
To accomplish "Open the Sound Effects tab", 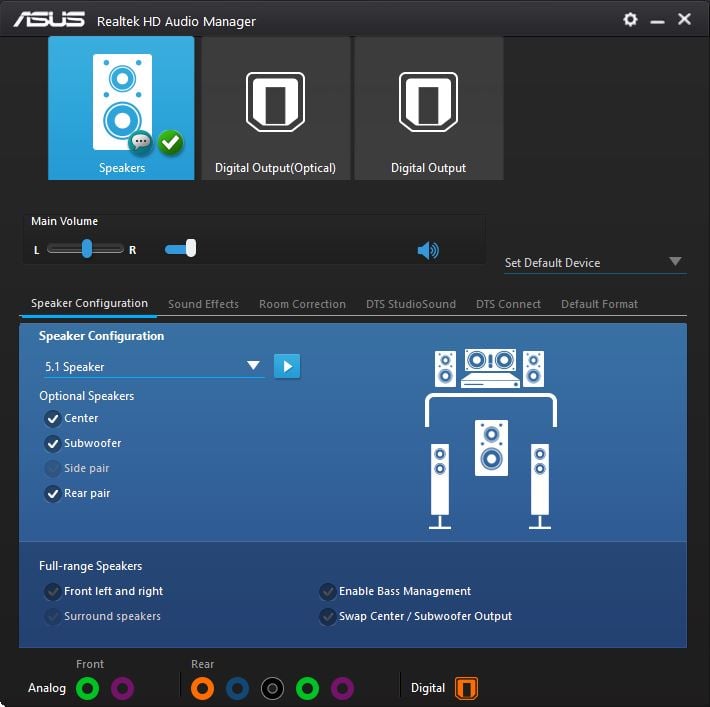I will coord(203,304).
